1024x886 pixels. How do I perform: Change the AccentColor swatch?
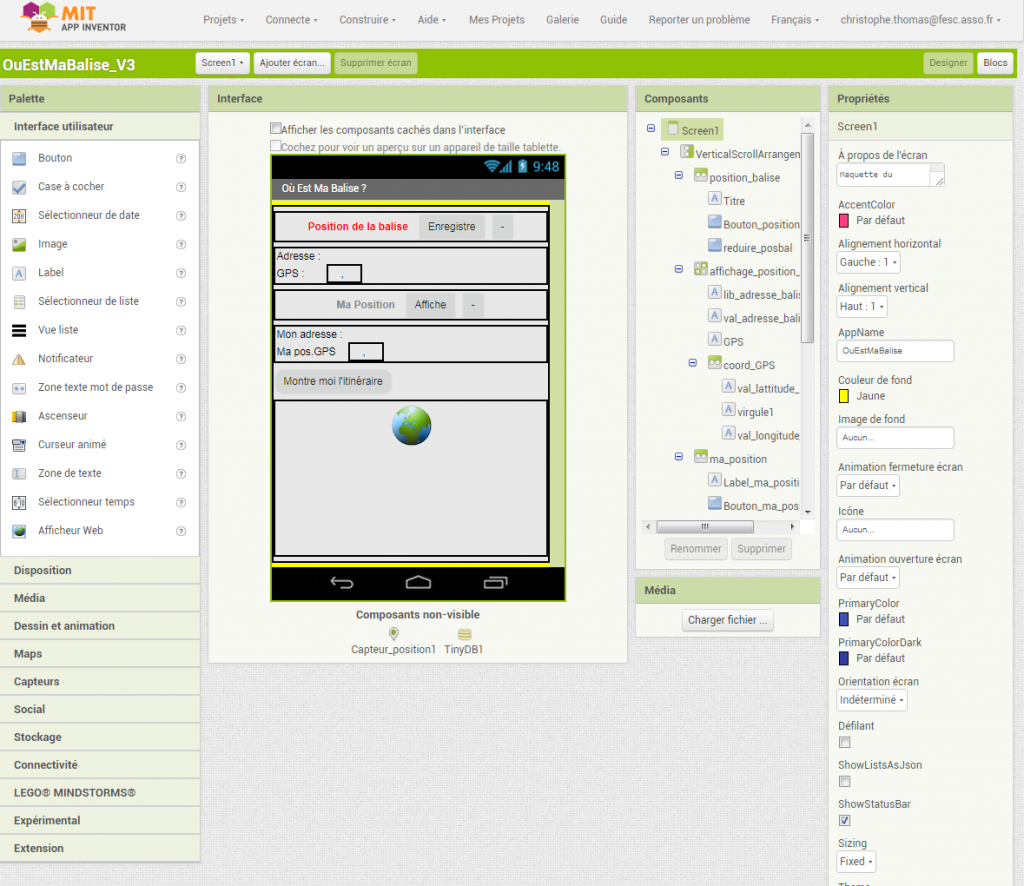click(x=844, y=221)
